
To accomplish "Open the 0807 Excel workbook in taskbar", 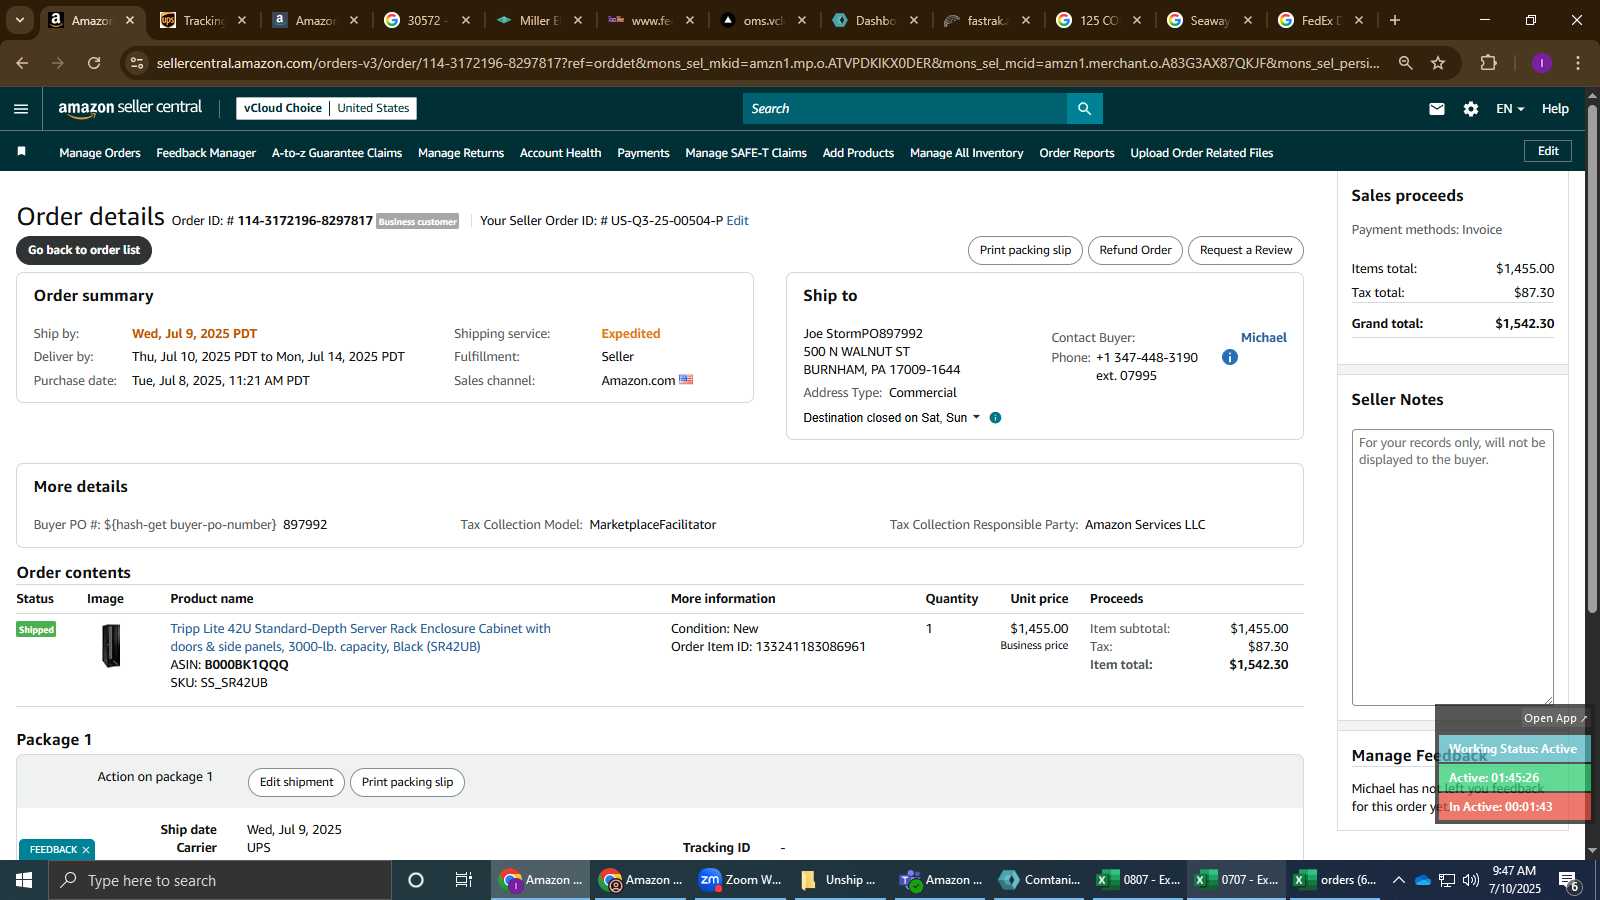I will (x=1138, y=880).
